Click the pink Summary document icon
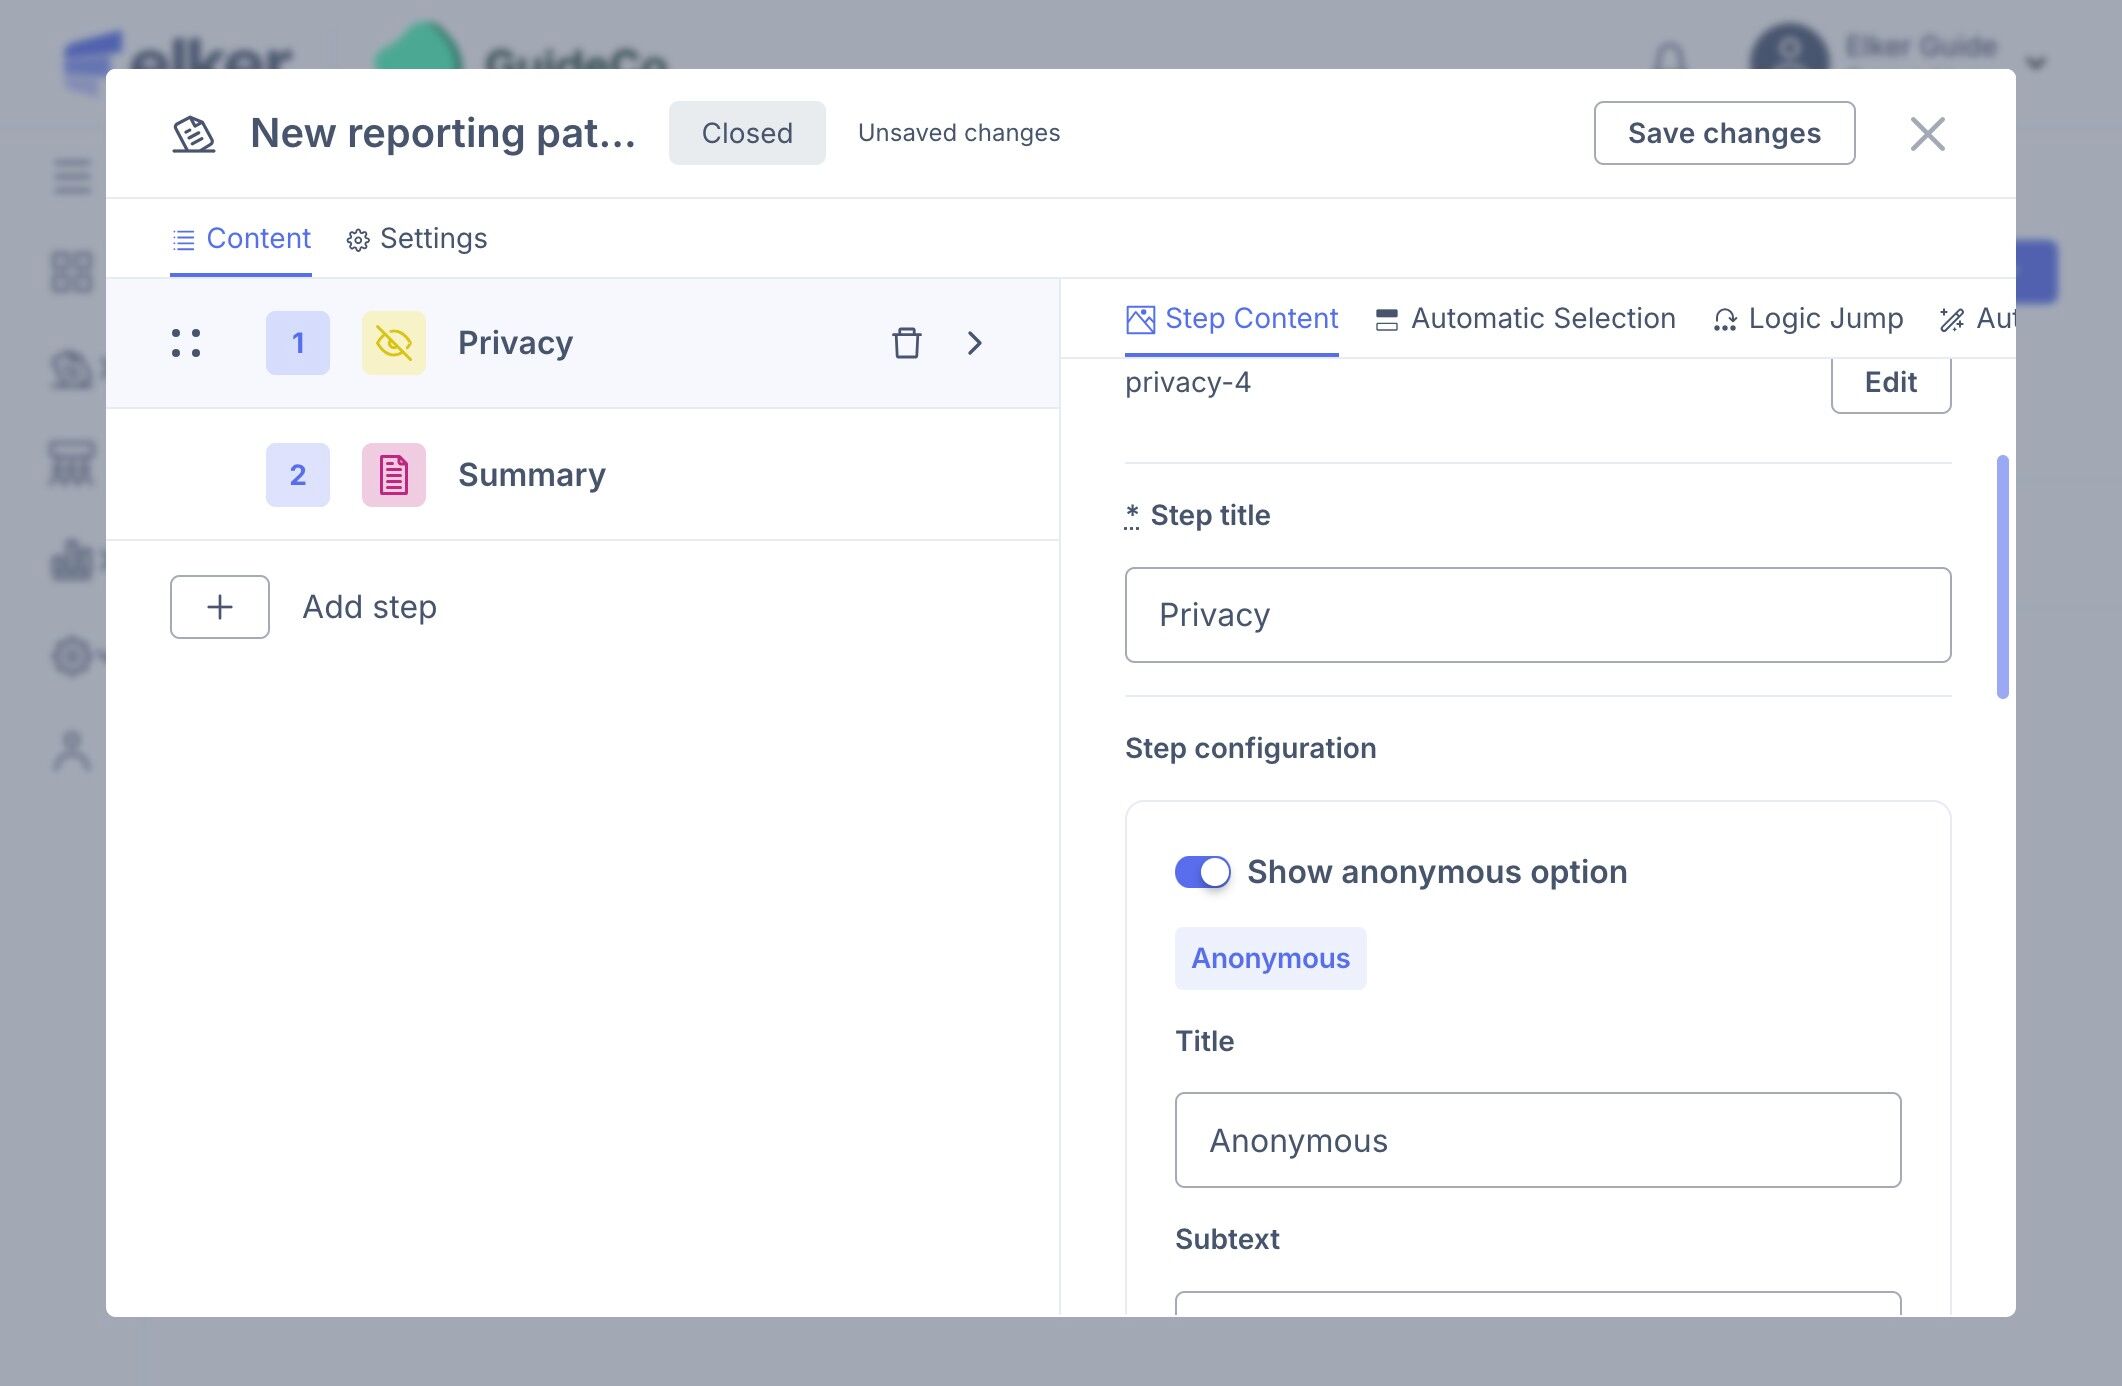 393,475
